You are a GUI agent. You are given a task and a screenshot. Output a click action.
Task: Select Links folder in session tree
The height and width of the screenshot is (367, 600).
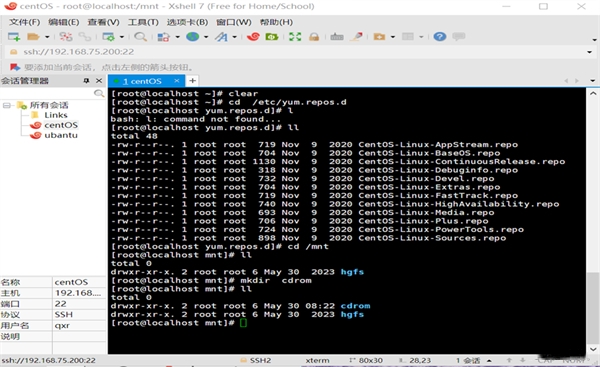point(55,115)
